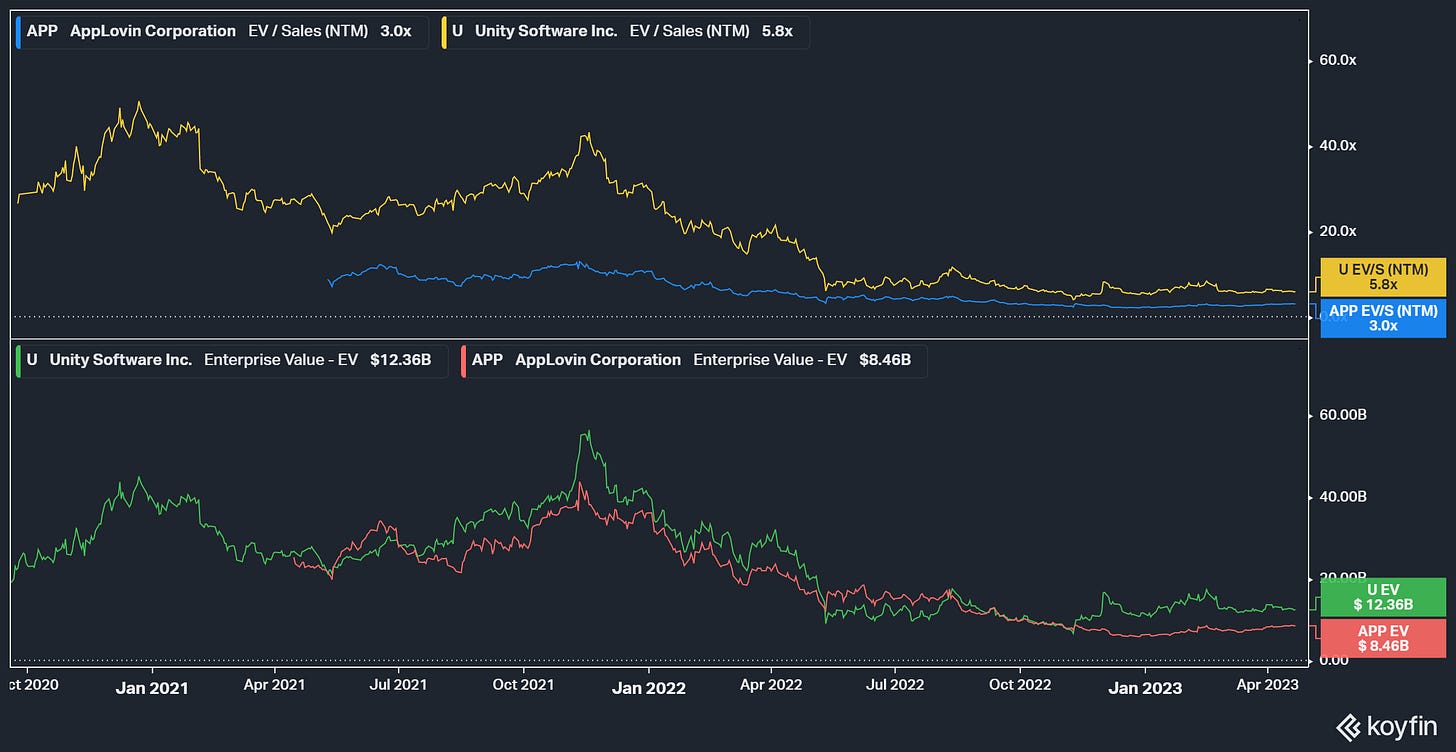This screenshot has height=752, width=1456.
Task: Select the green U color bar in the lower legend
Action: pyautogui.click(x=19, y=360)
